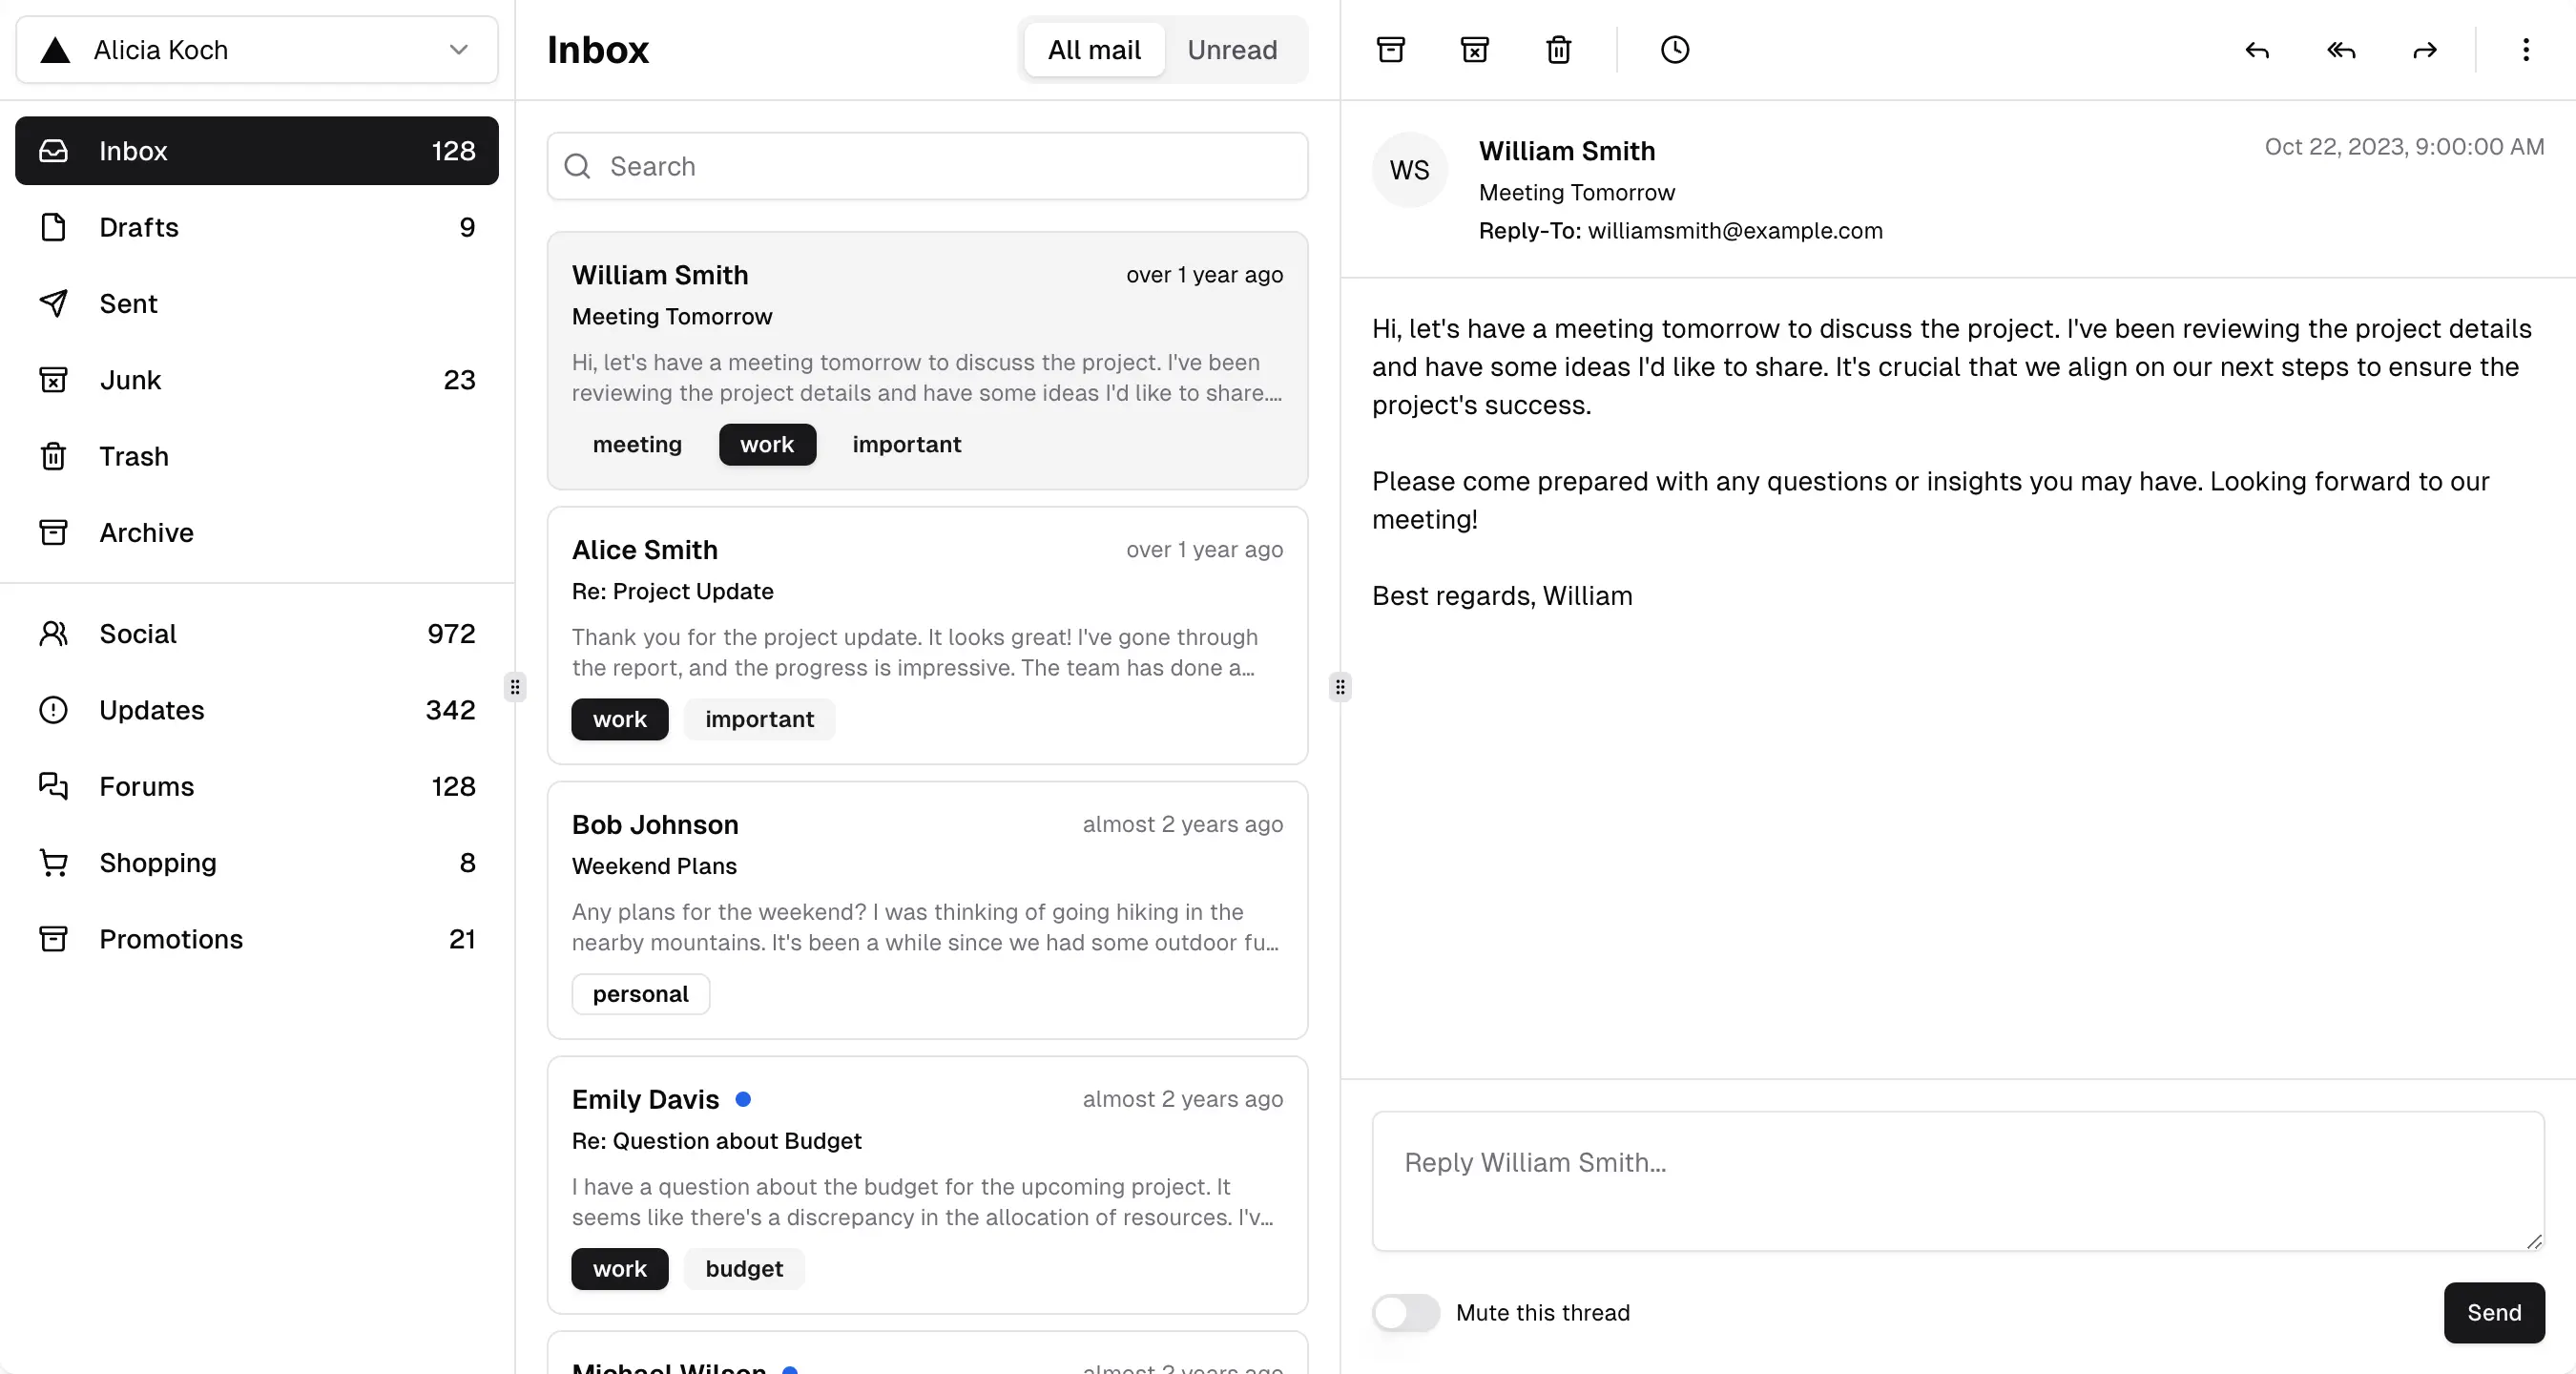Snooze the email using the clock icon

(1674, 49)
